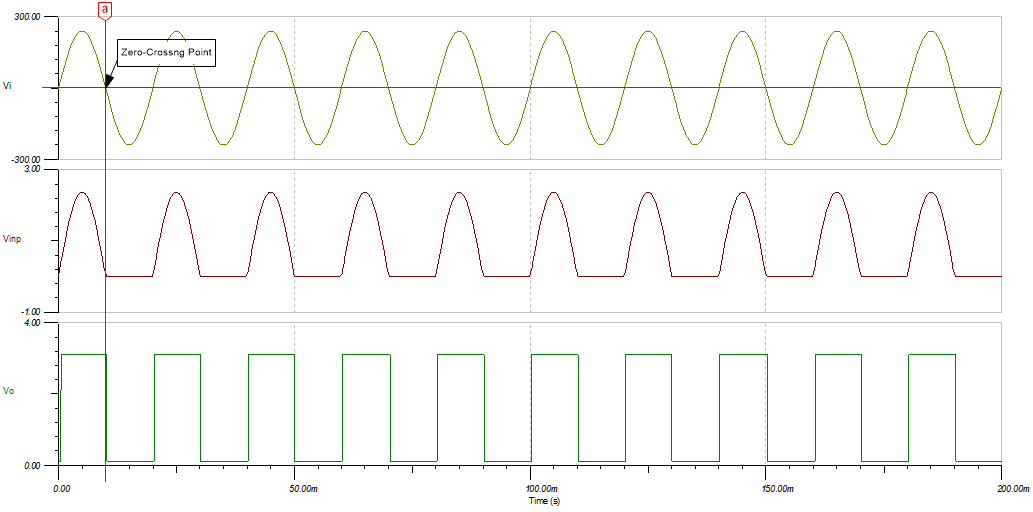Viewport: 1033px width, 512px height.
Task: Click the 200.00m time axis end label
Action: [x=1012, y=489]
